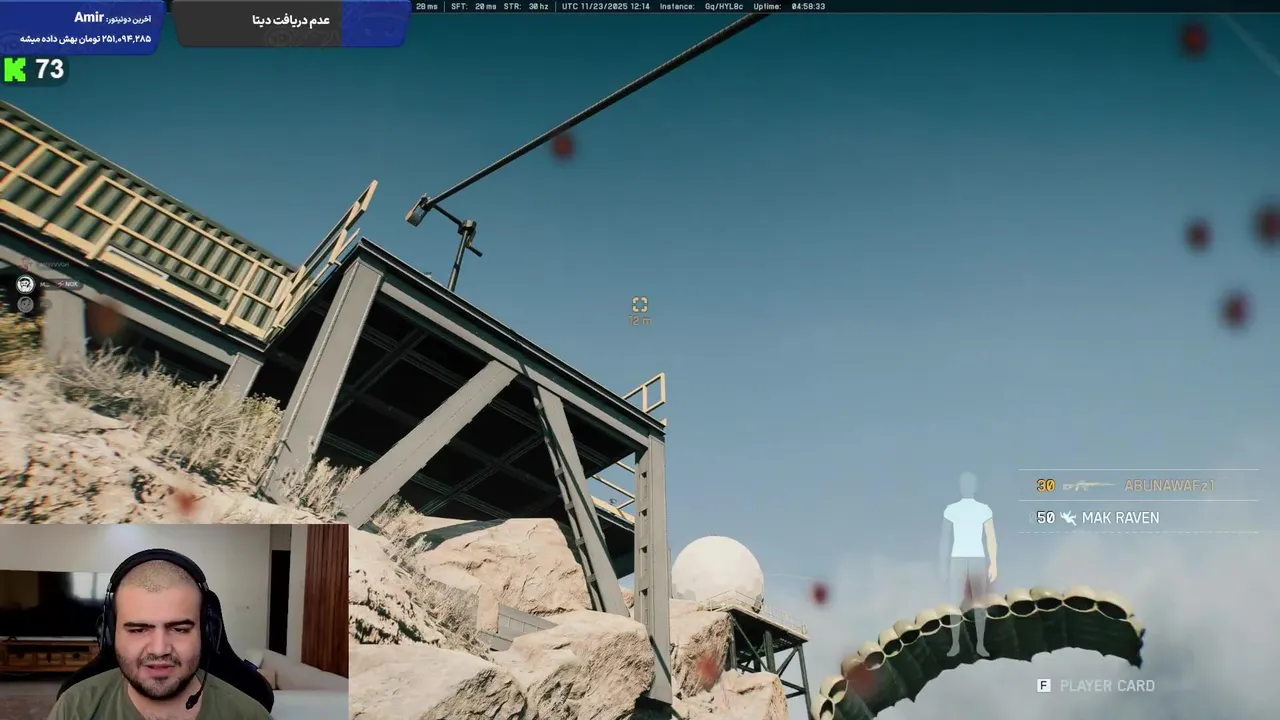Click the body damage silhouette figure

[x=968, y=565]
